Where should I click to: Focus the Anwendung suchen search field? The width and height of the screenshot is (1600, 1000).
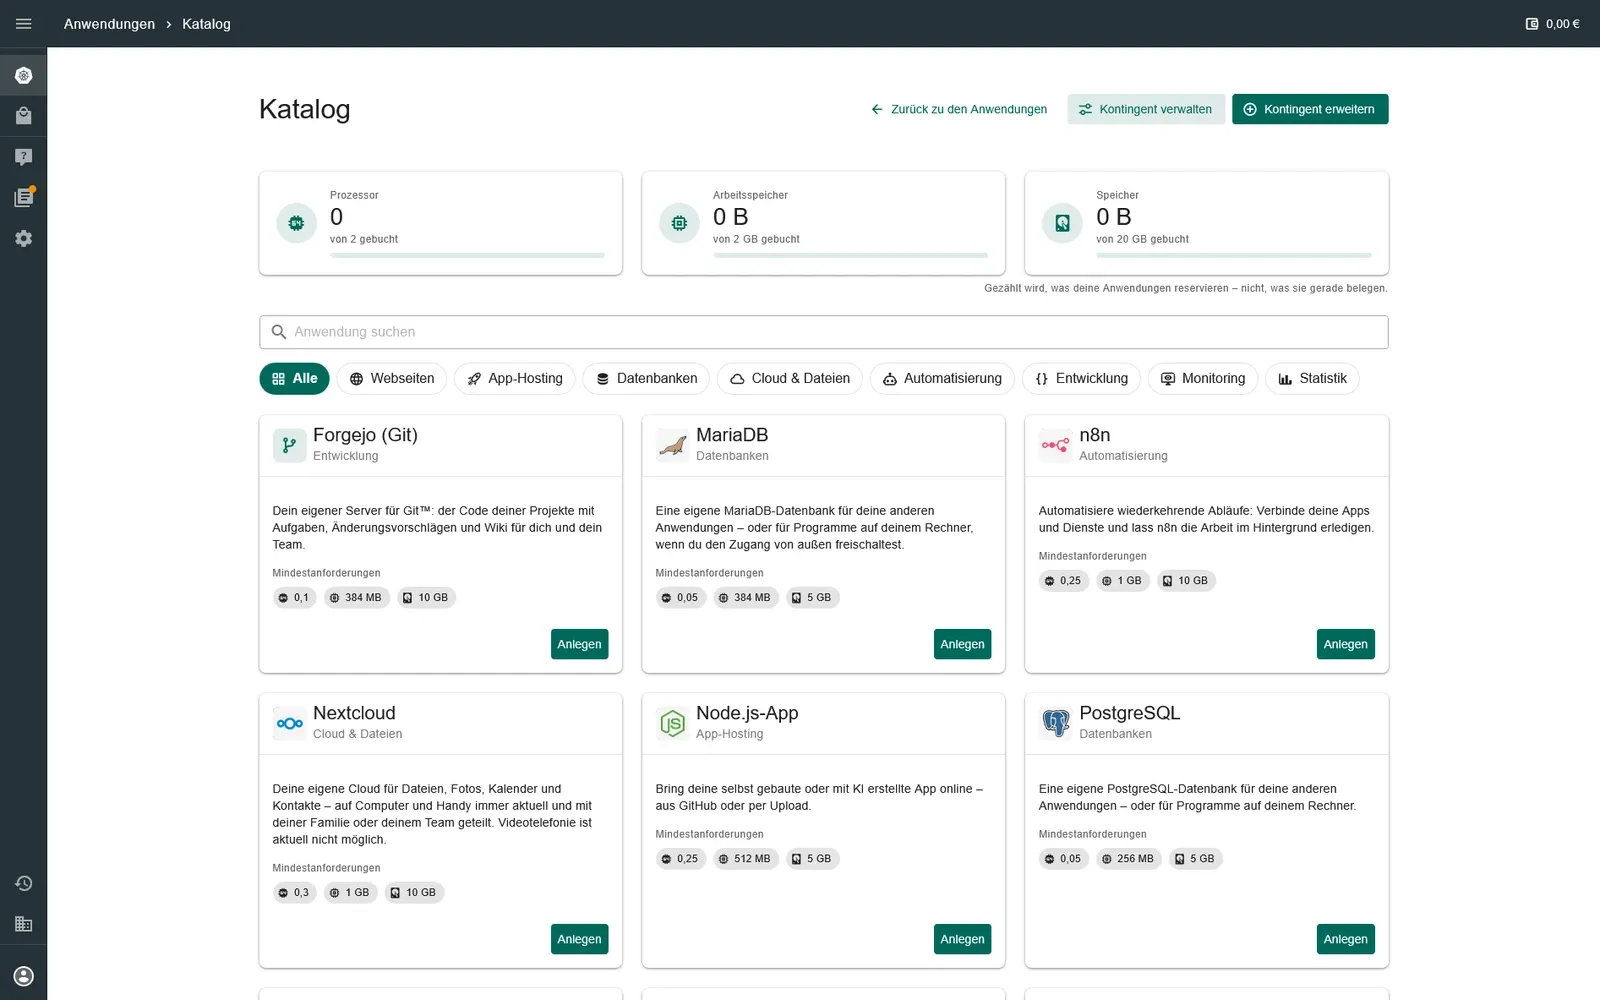824,332
